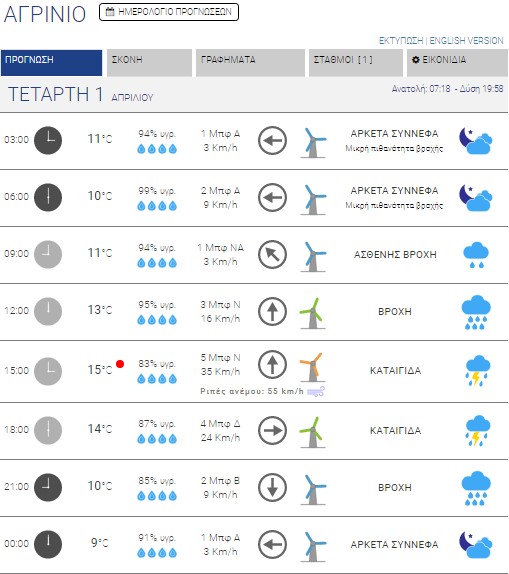Select the ΠΡΟΓΝΩΣΗ tab
The image size is (509, 574).
pyautogui.click(x=51, y=63)
